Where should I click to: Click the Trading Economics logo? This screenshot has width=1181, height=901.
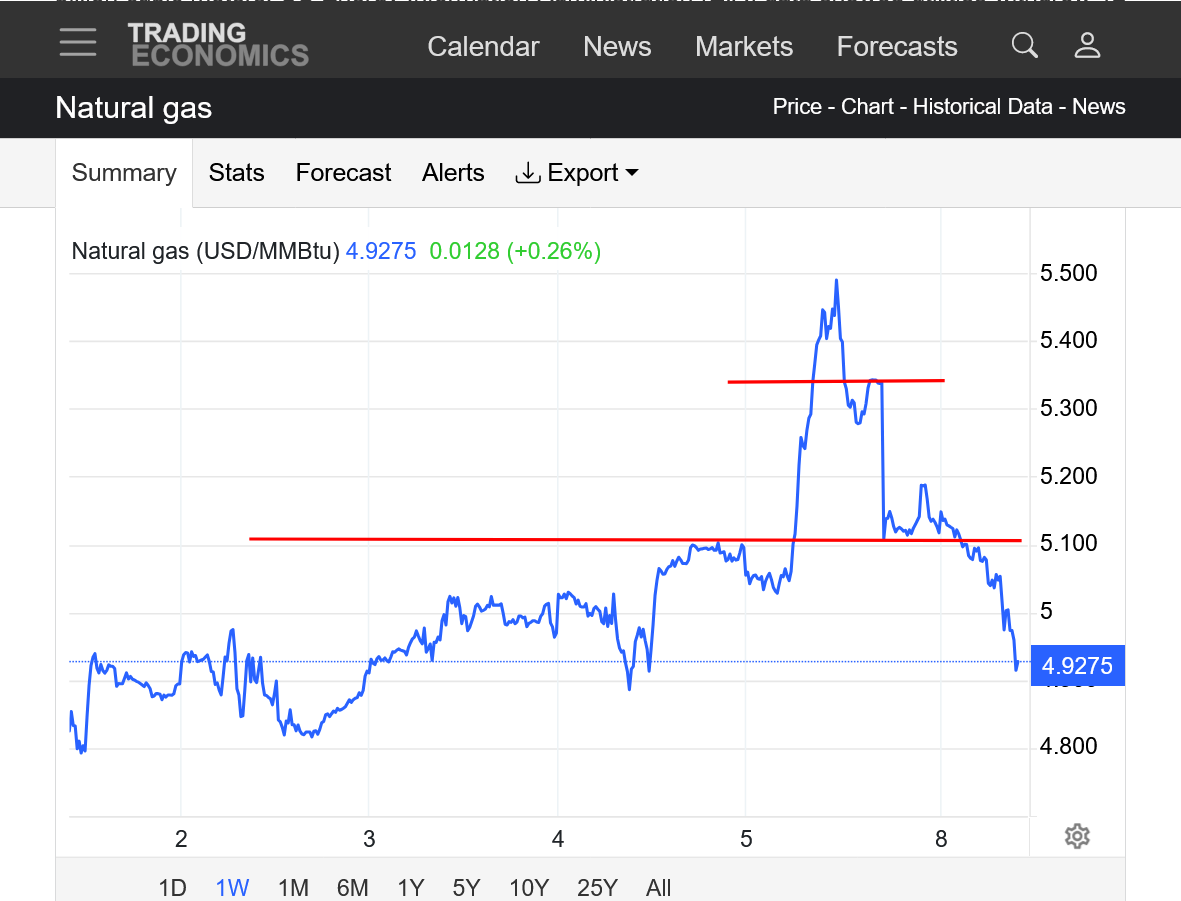click(218, 45)
